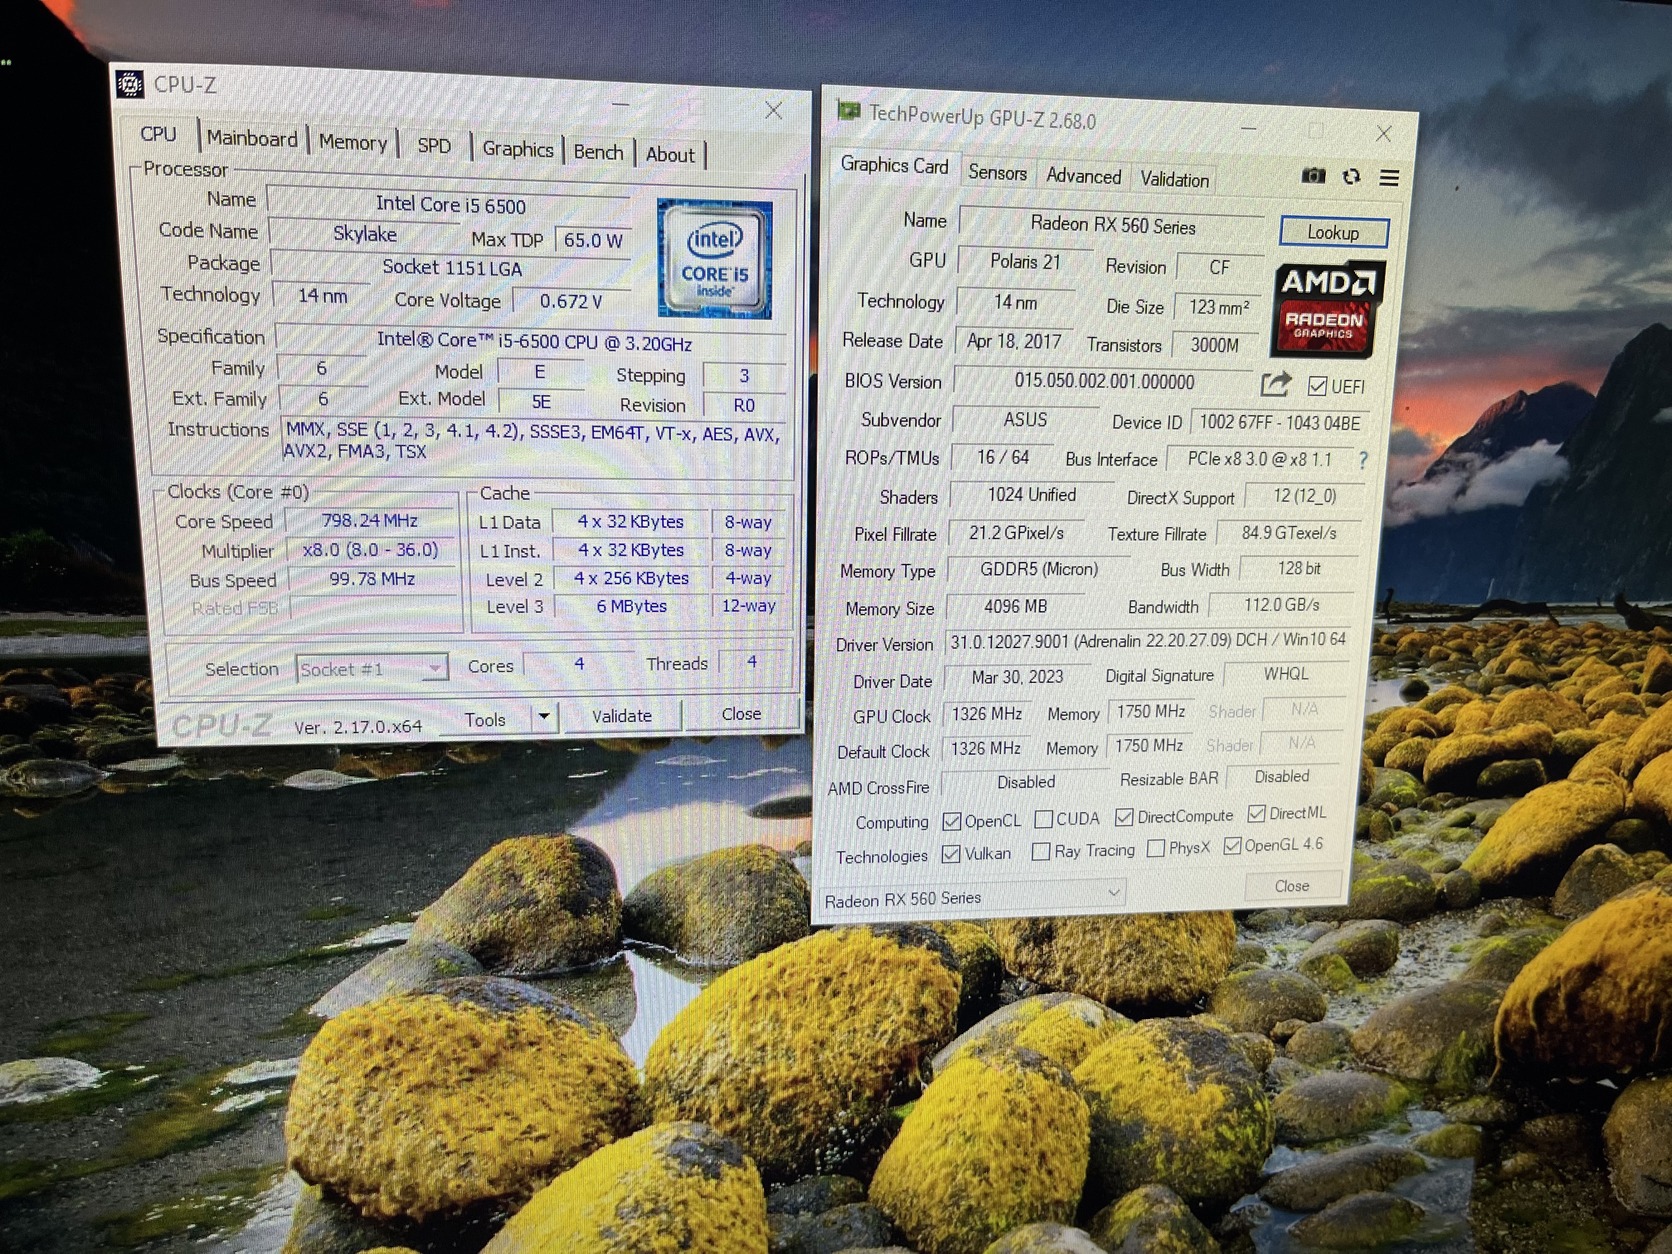Select the CPU tab in CPU-Z
This screenshot has width=1672, height=1254.
(x=158, y=134)
